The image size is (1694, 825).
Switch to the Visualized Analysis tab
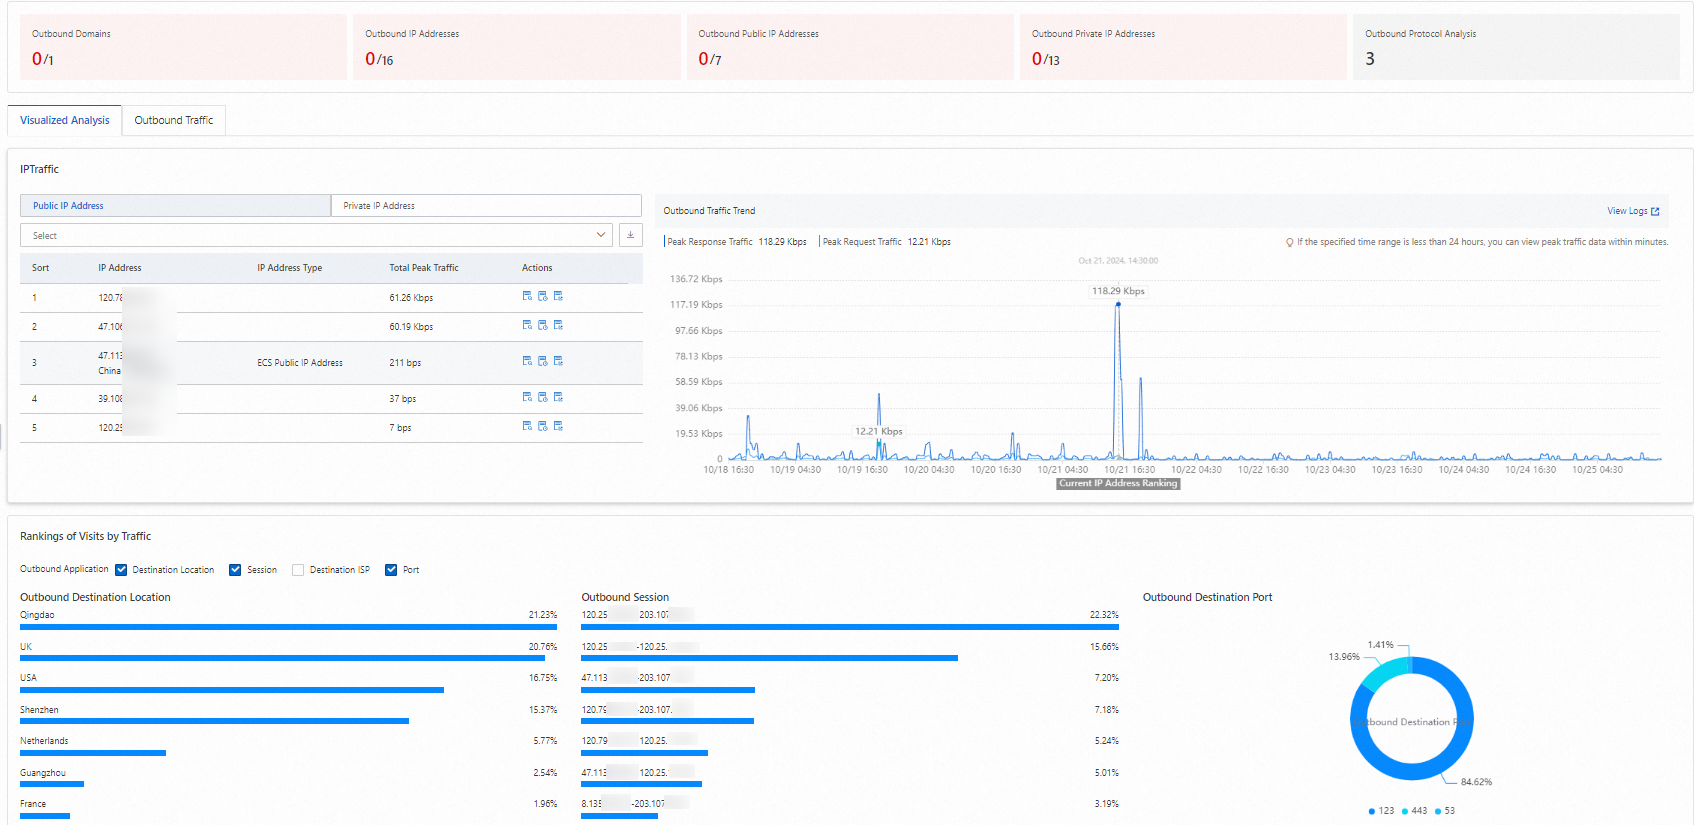click(x=65, y=120)
